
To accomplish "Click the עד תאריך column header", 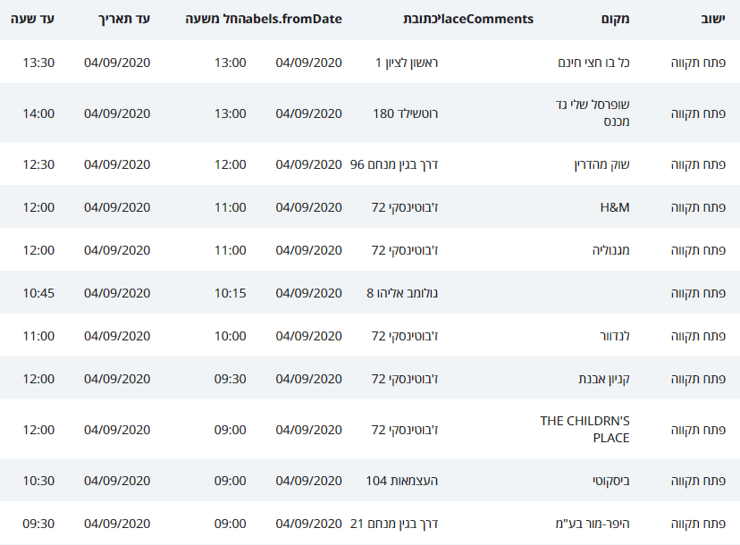I will [x=124, y=19].
